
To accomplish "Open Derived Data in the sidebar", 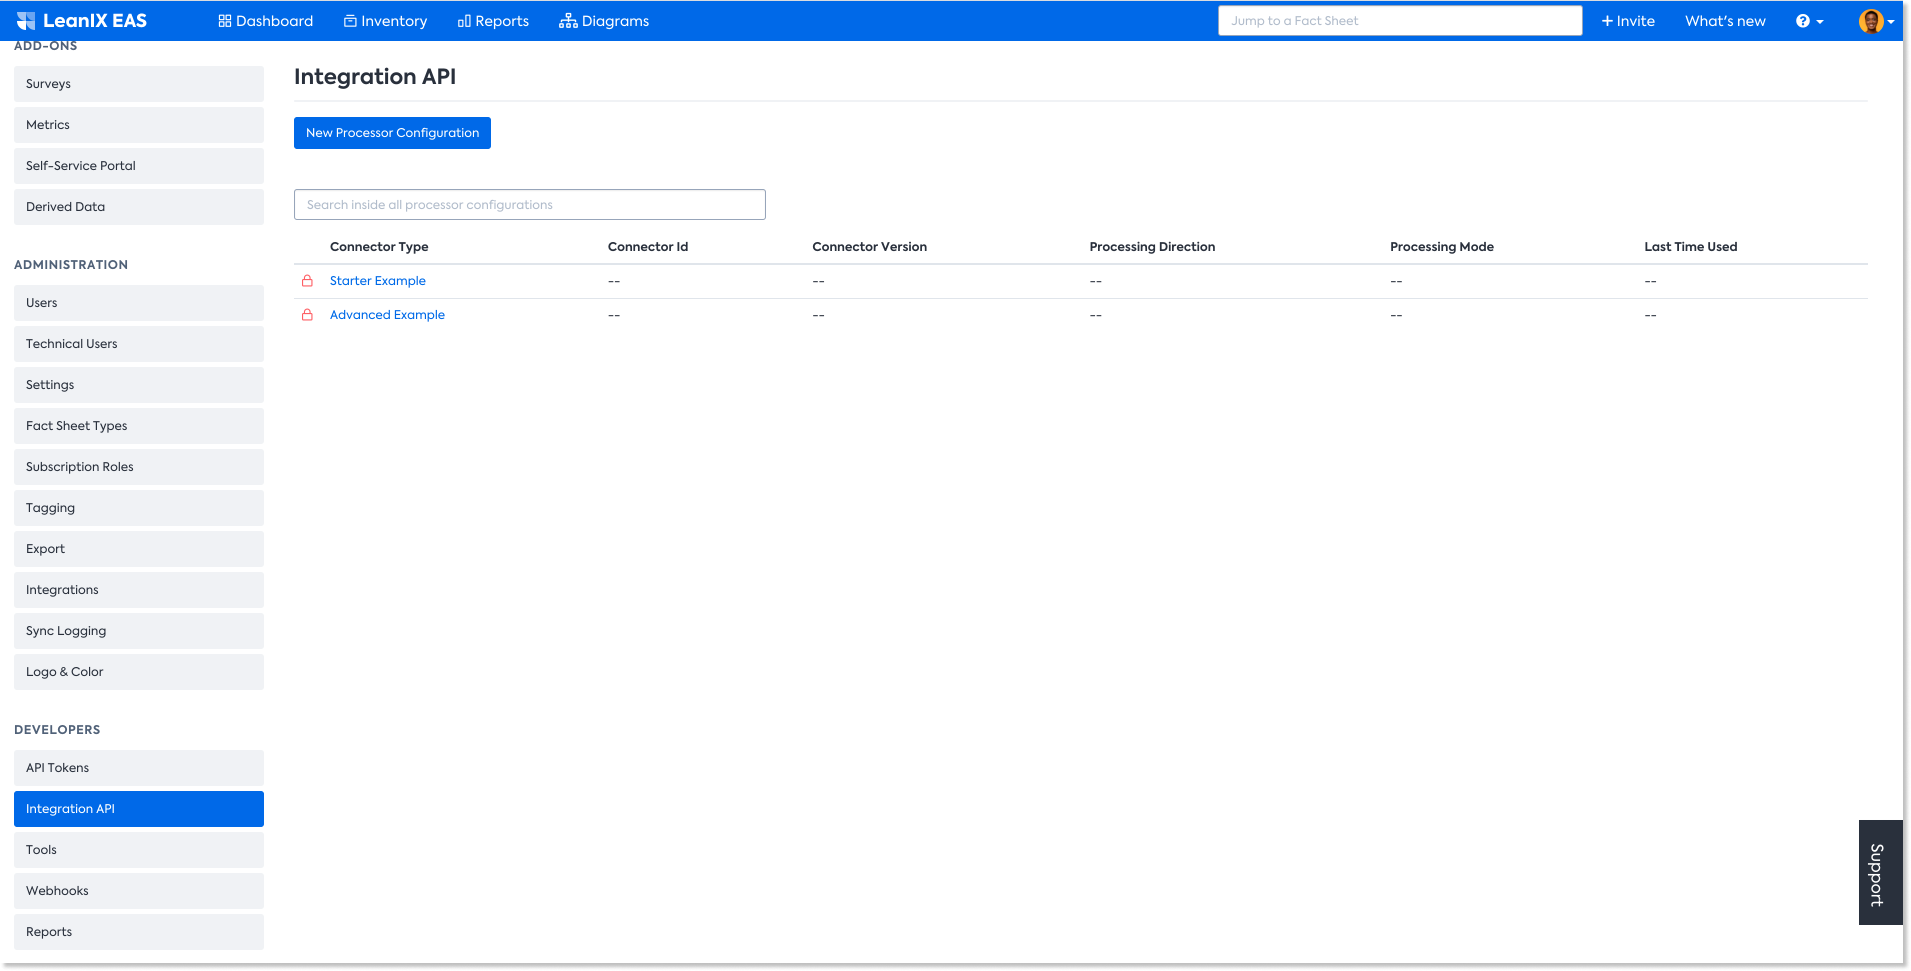I will point(139,207).
